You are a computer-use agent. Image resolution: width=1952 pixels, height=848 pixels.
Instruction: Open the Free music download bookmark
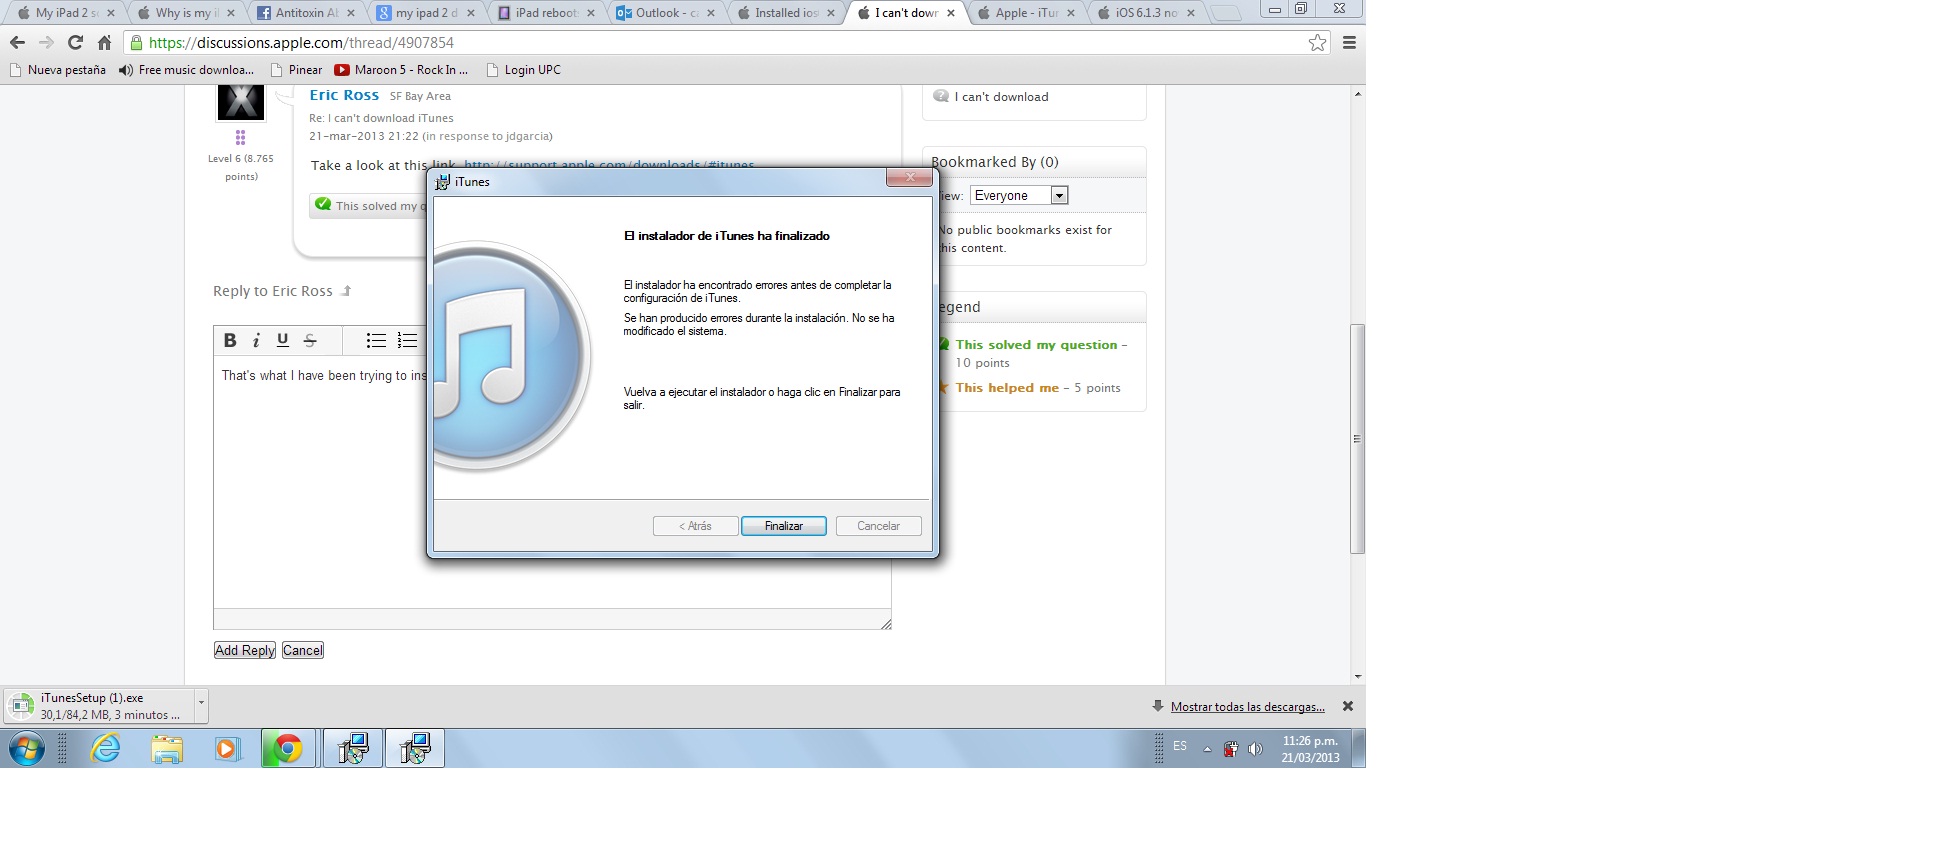point(186,70)
